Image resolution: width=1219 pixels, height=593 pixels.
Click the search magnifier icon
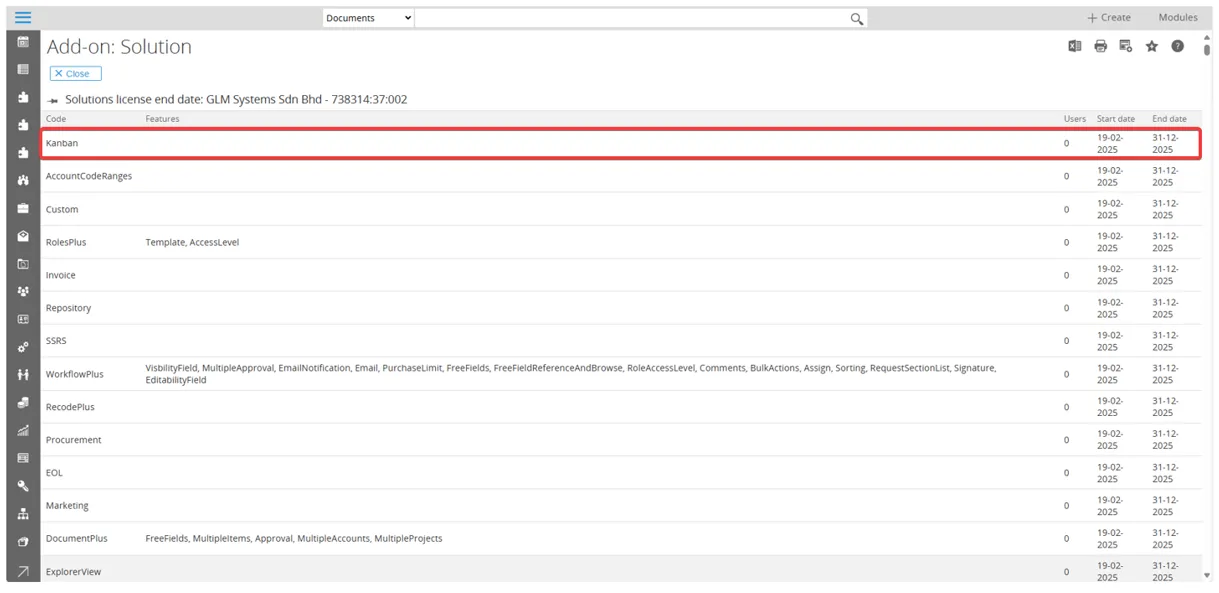click(x=856, y=18)
